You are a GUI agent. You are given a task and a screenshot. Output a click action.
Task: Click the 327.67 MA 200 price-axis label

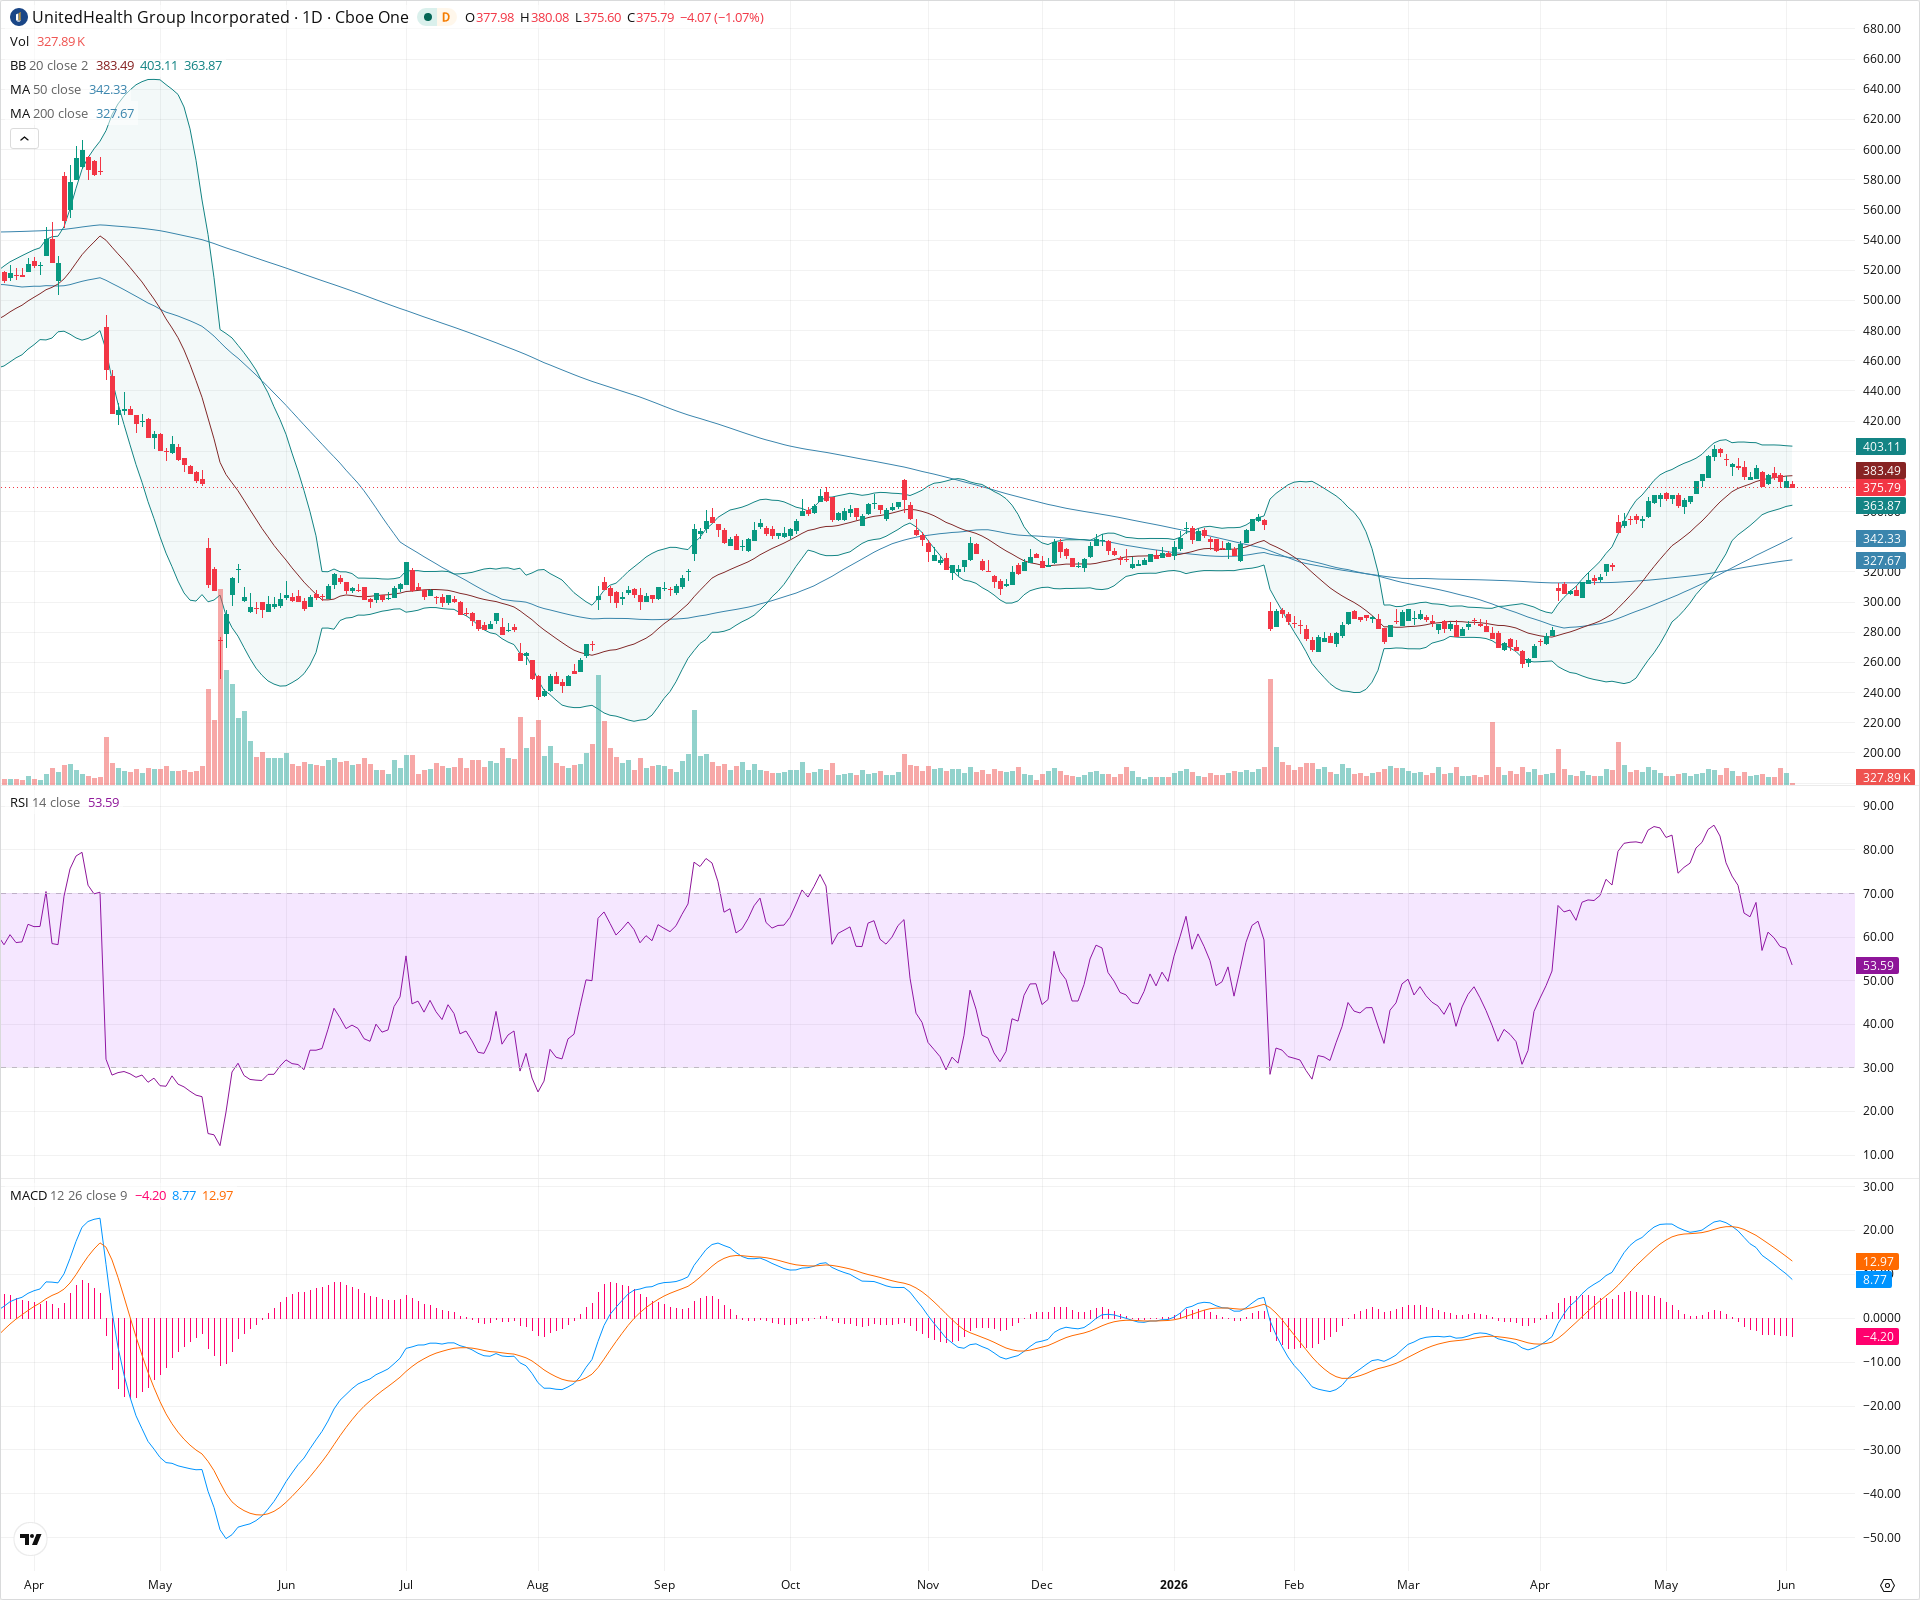pos(1881,561)
